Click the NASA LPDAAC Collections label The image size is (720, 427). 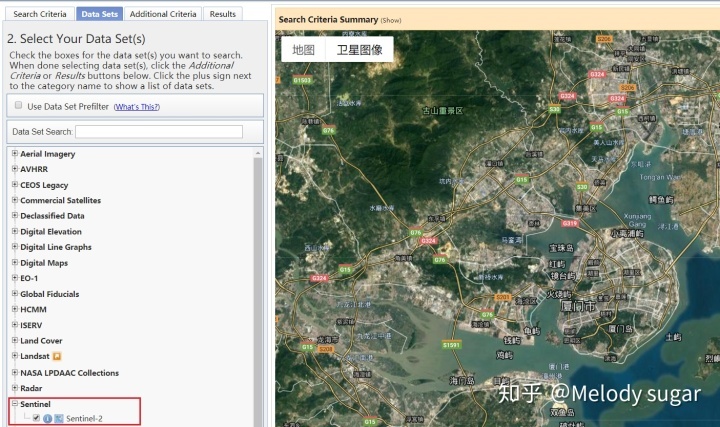tap(69, 373)
